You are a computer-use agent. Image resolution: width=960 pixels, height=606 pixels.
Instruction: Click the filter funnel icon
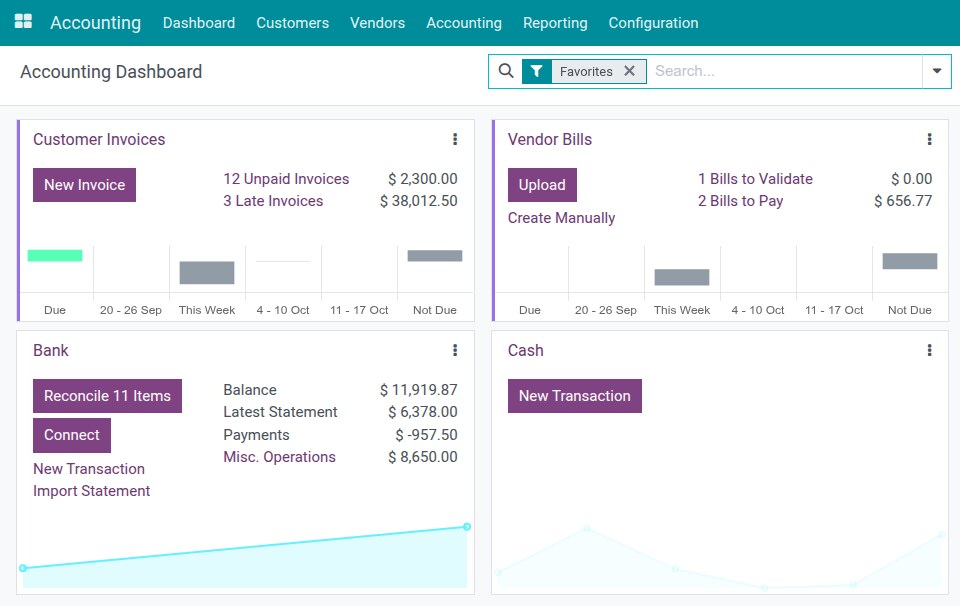point(536,72)
